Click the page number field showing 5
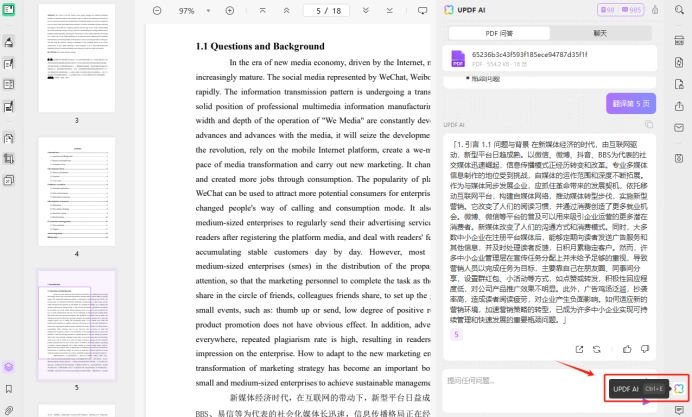 click(327, 11)
